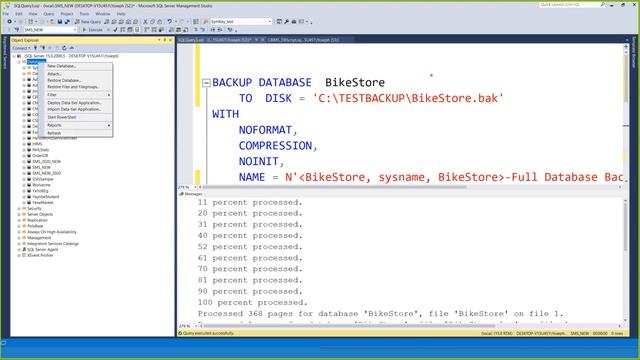
Task: Open the Tools menu
Action: point(84,14)
